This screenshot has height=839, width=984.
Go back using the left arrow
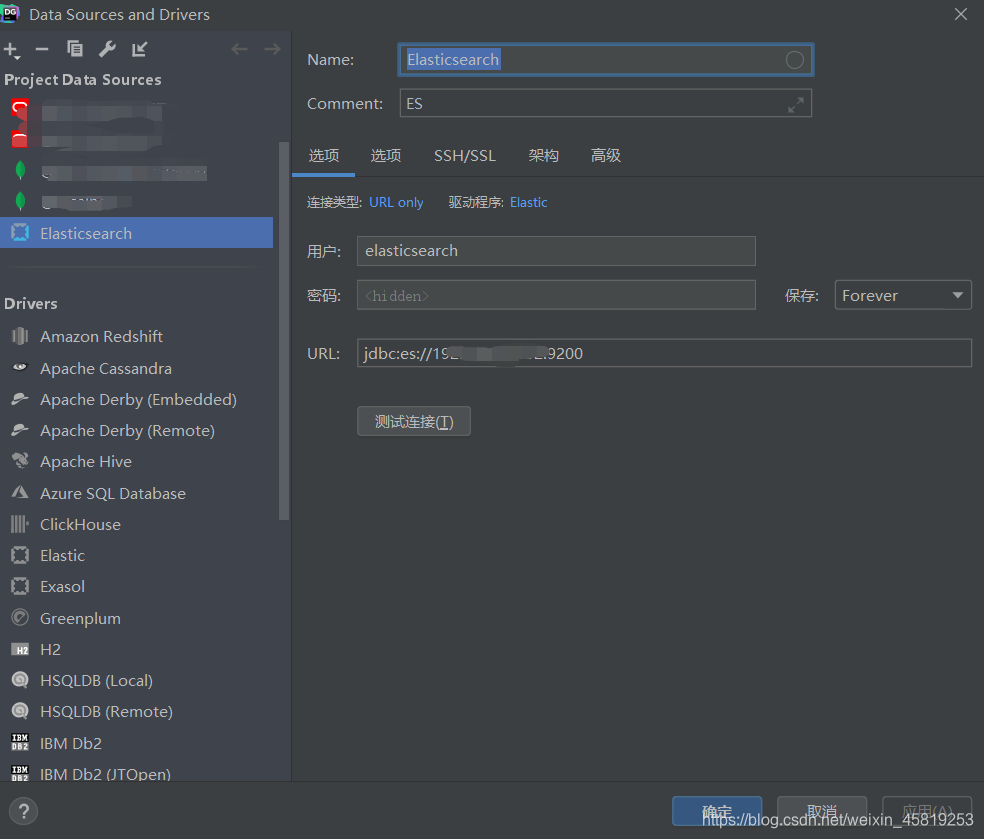click(x=239, y=49)
